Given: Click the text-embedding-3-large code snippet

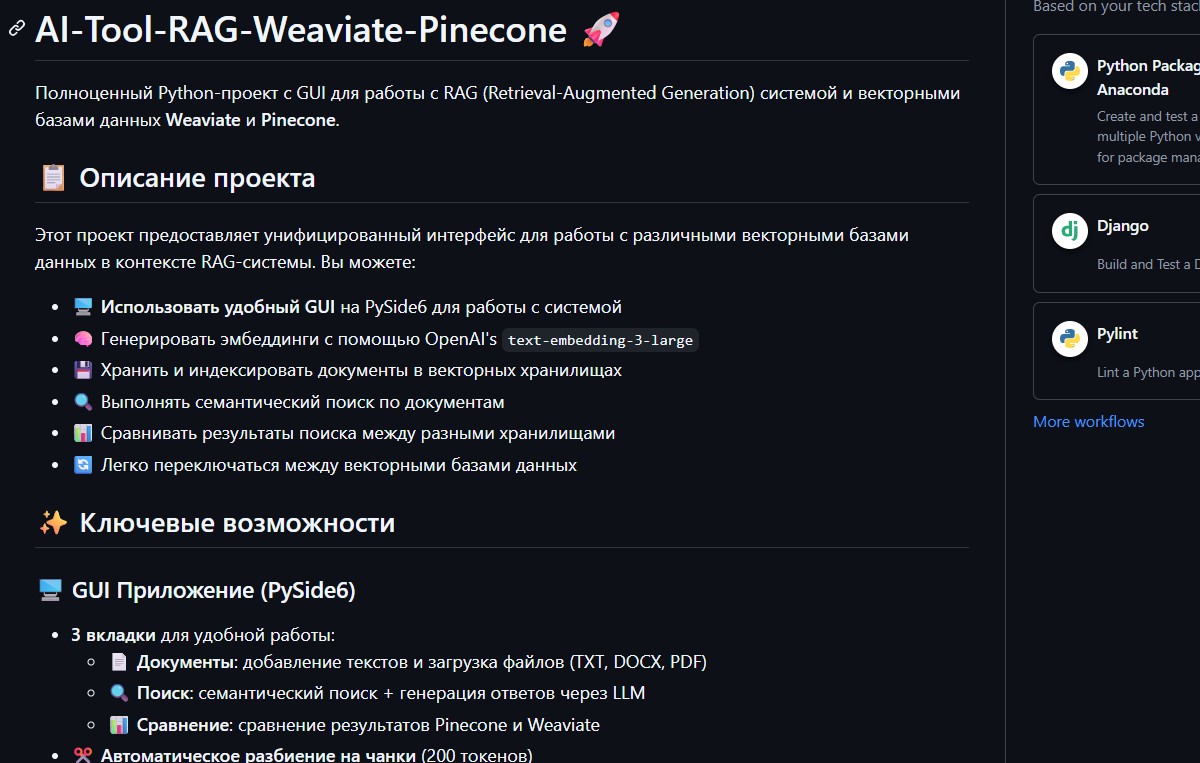Looking at the screenshot, I should (x=600, y=340).
